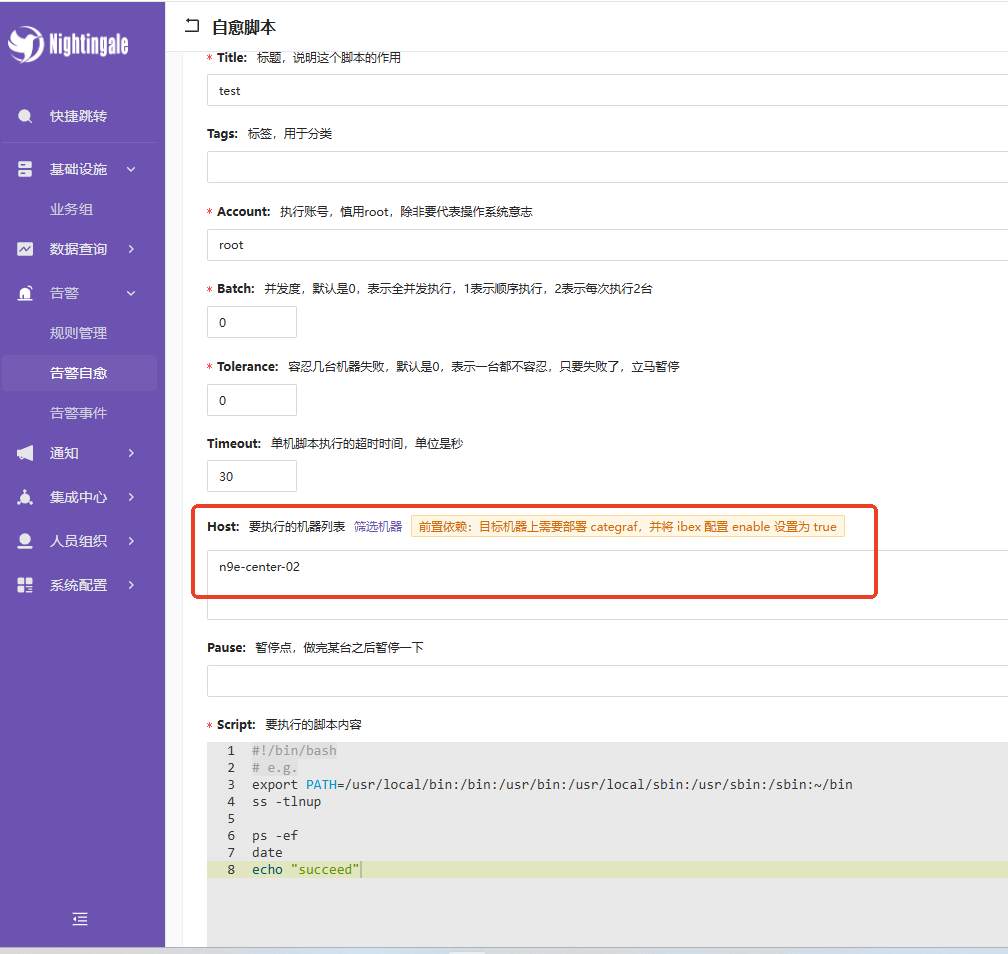
Task: Open the 规则管理 menu item
Action: click(78, 333)
